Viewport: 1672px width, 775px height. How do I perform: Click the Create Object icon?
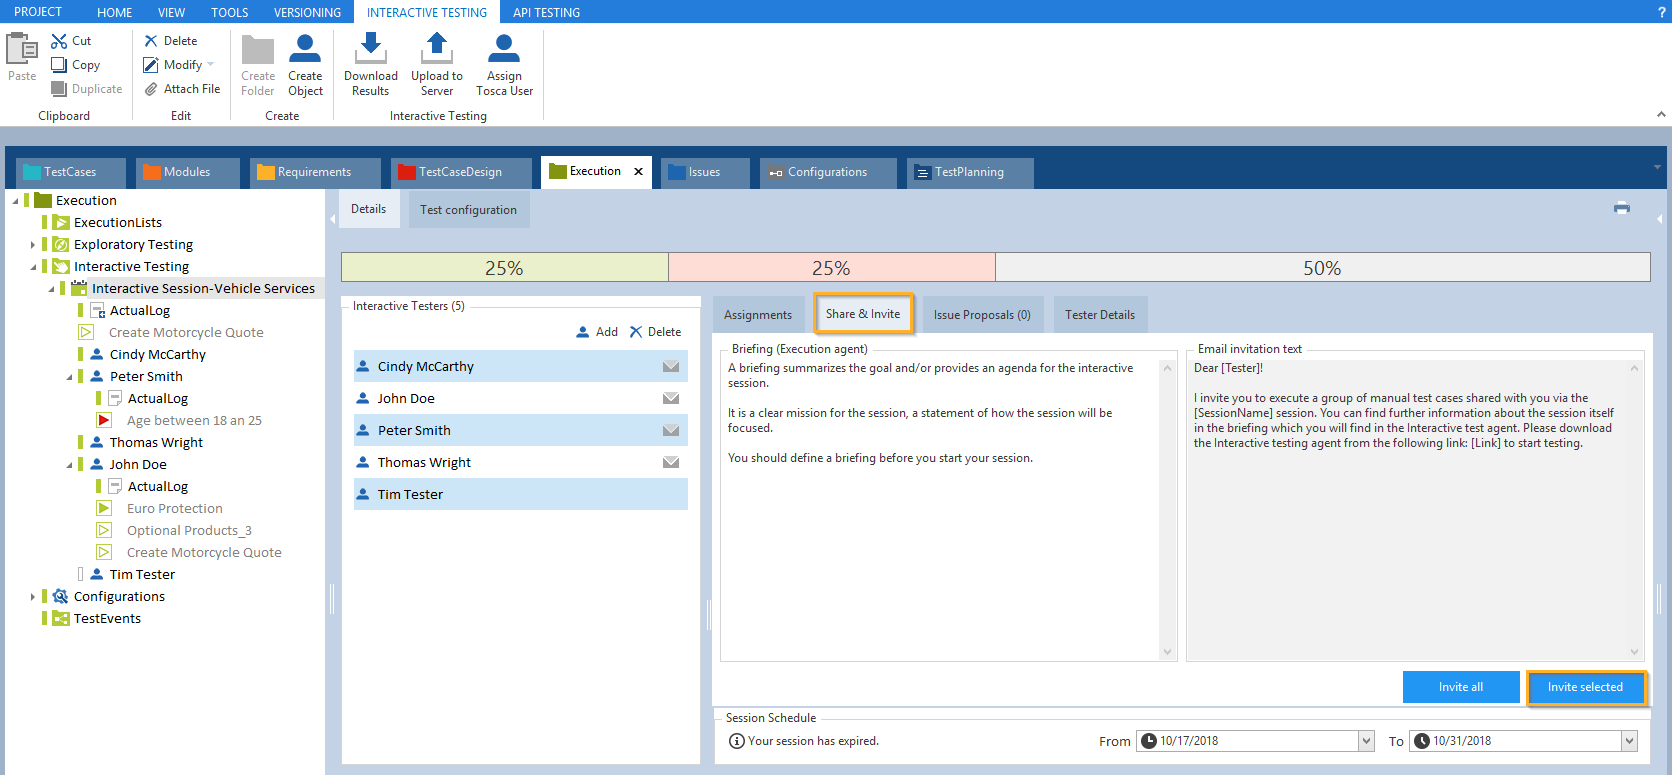click(305, 47)
